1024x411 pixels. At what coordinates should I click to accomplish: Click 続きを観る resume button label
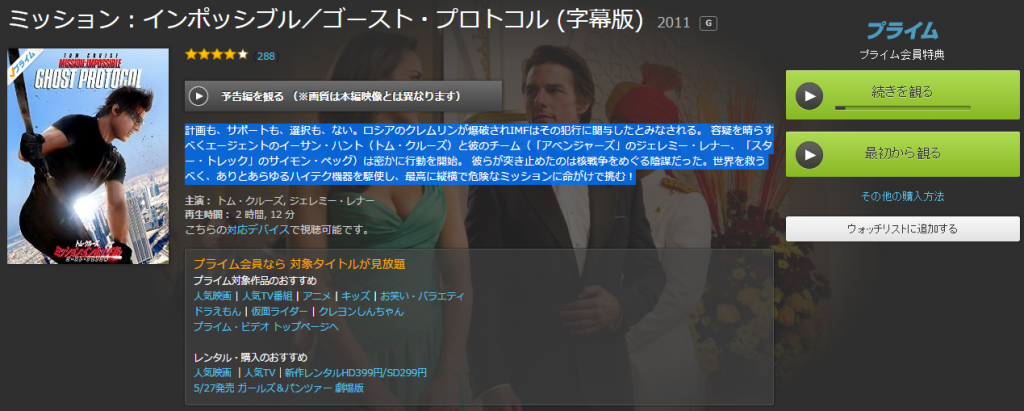pyautogui.click(x=902, y=91)
